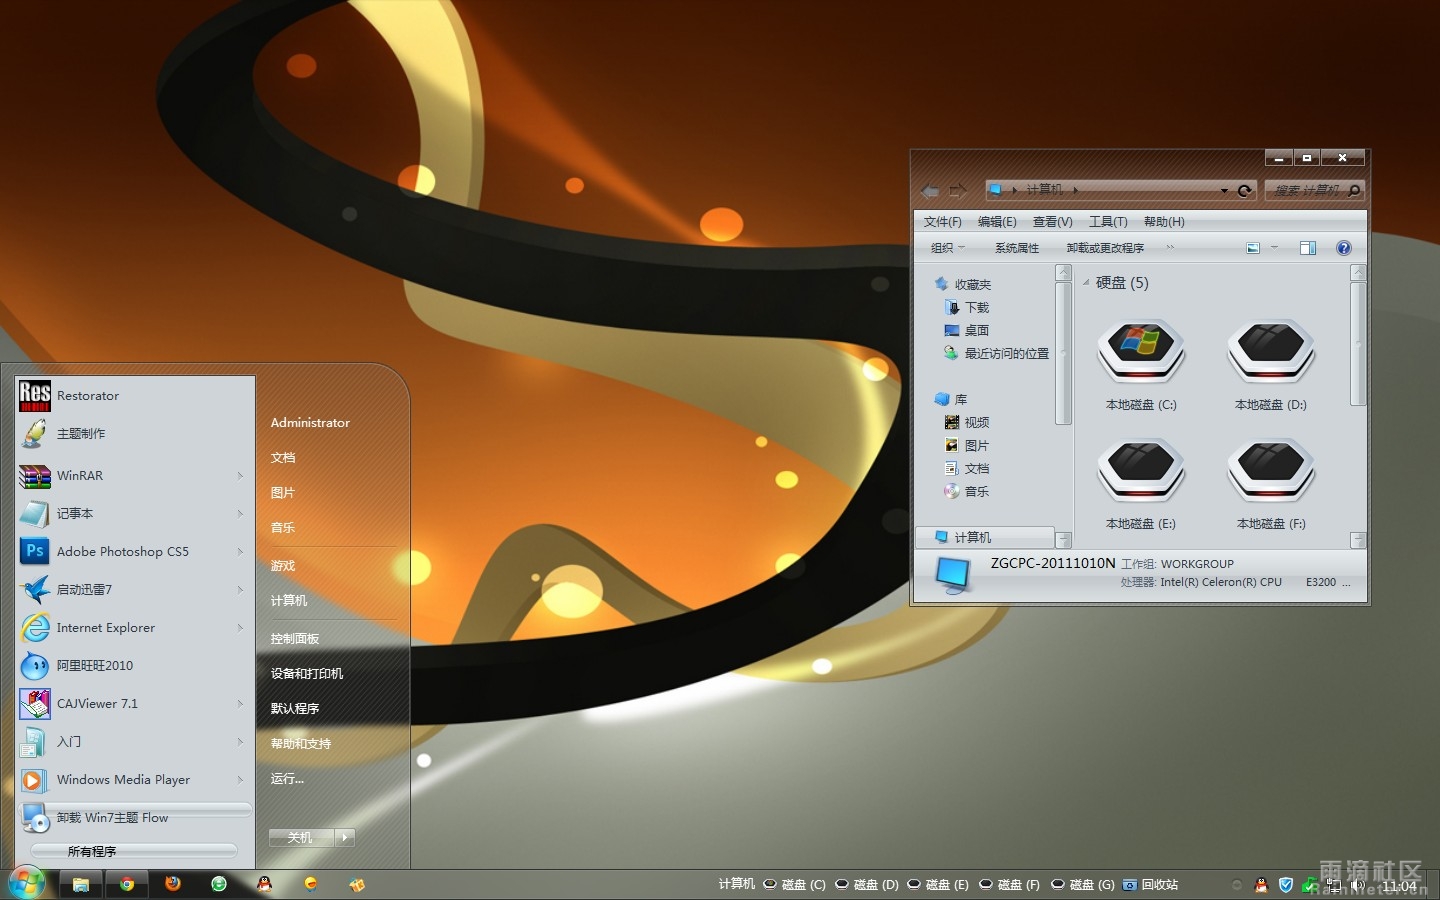Click navigation pane scrollbar down arrow
Viewport: 1440px width, 900px height.
[x=1063, y=540]
